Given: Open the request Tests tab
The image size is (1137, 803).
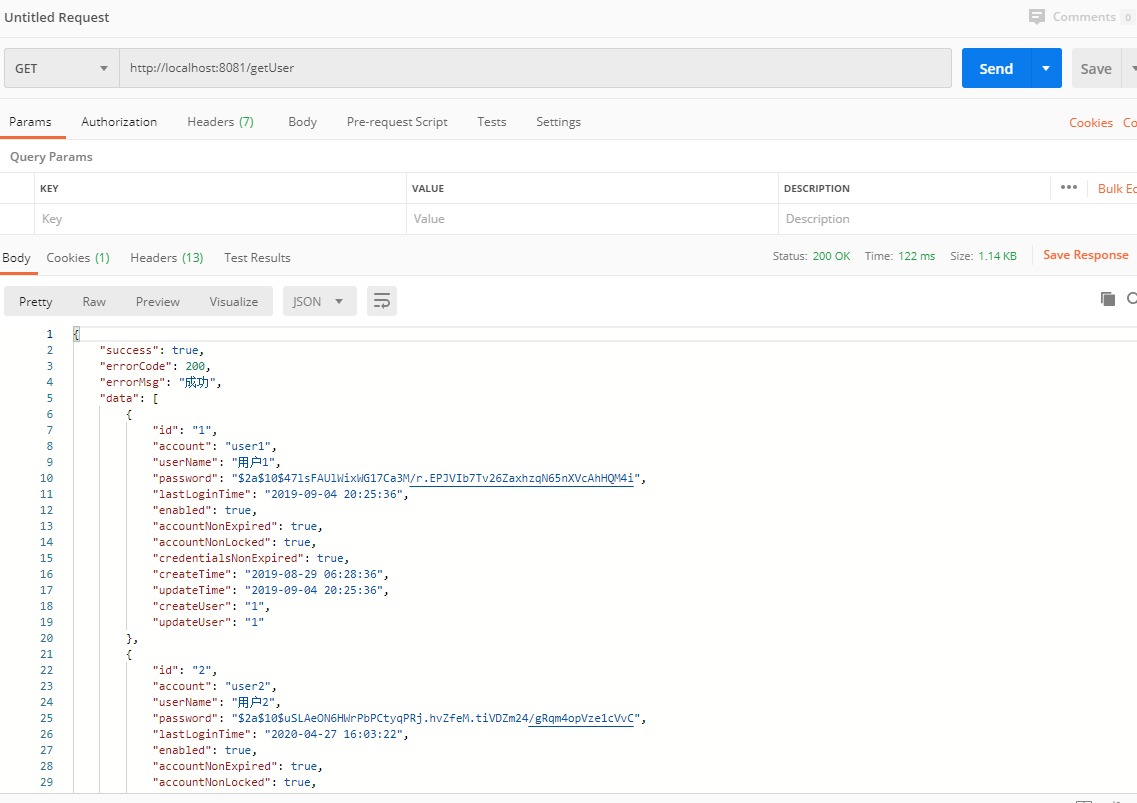Looking at the screenshot, I should 491,122.
